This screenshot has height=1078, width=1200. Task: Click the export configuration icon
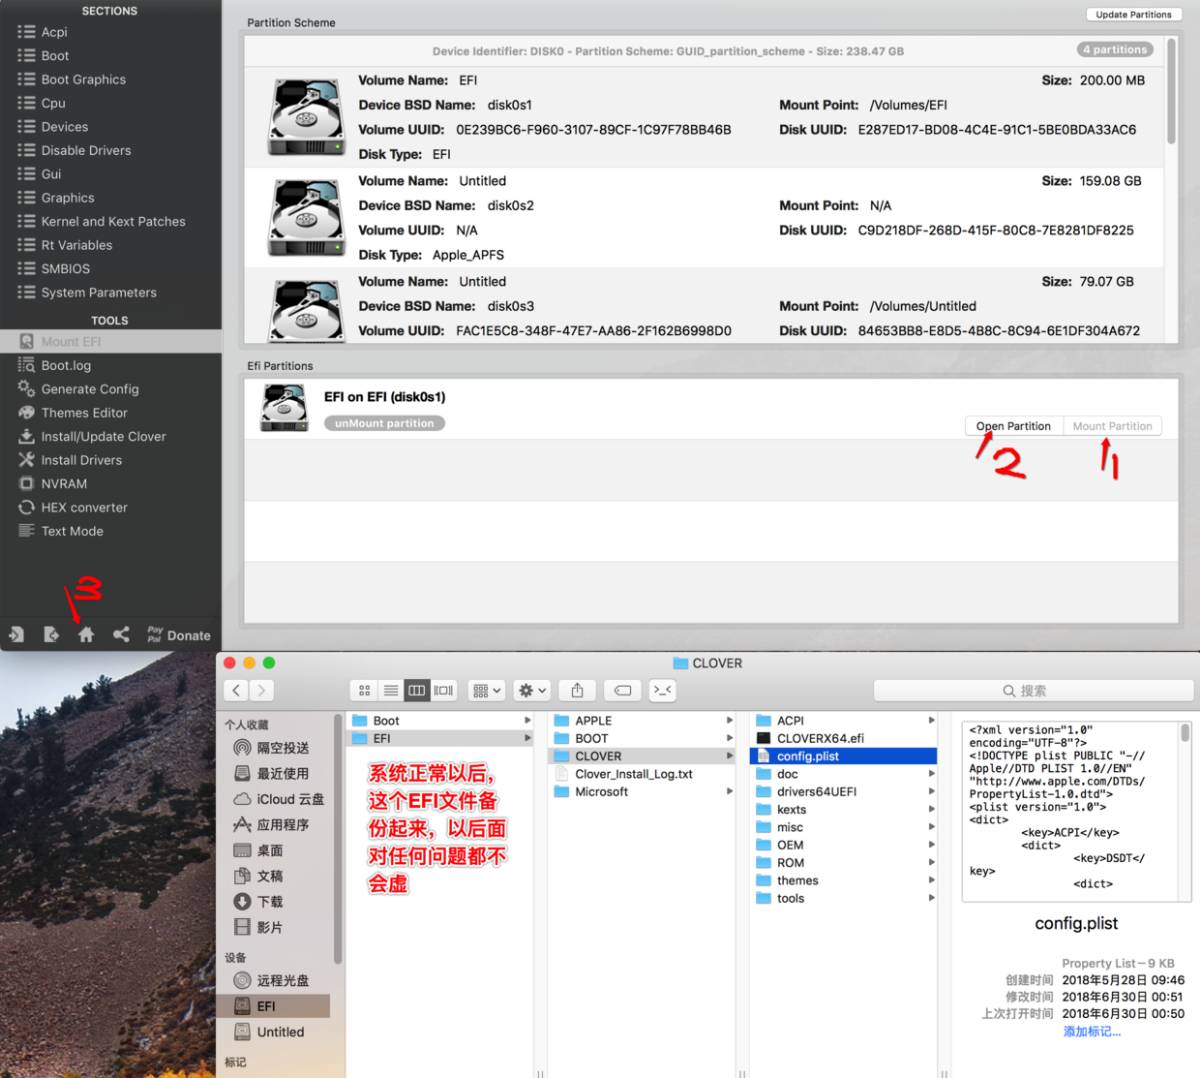51,634
